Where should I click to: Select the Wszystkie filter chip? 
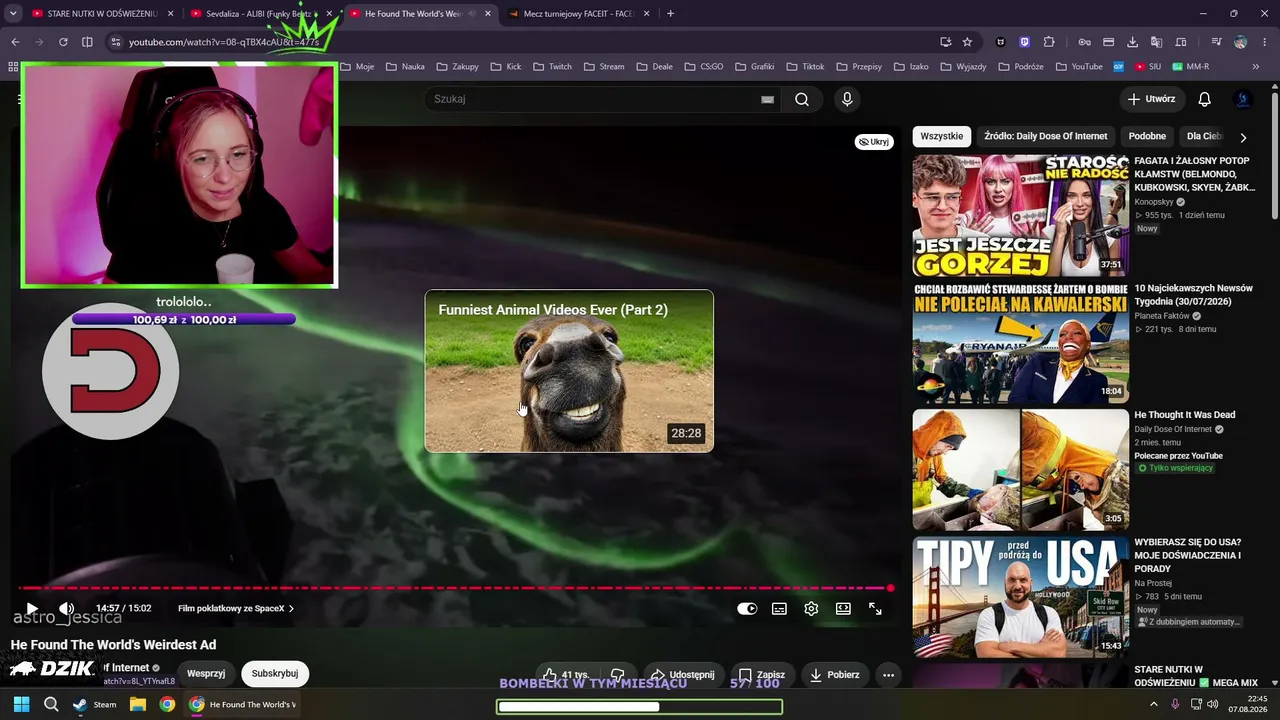click(942, 136)
